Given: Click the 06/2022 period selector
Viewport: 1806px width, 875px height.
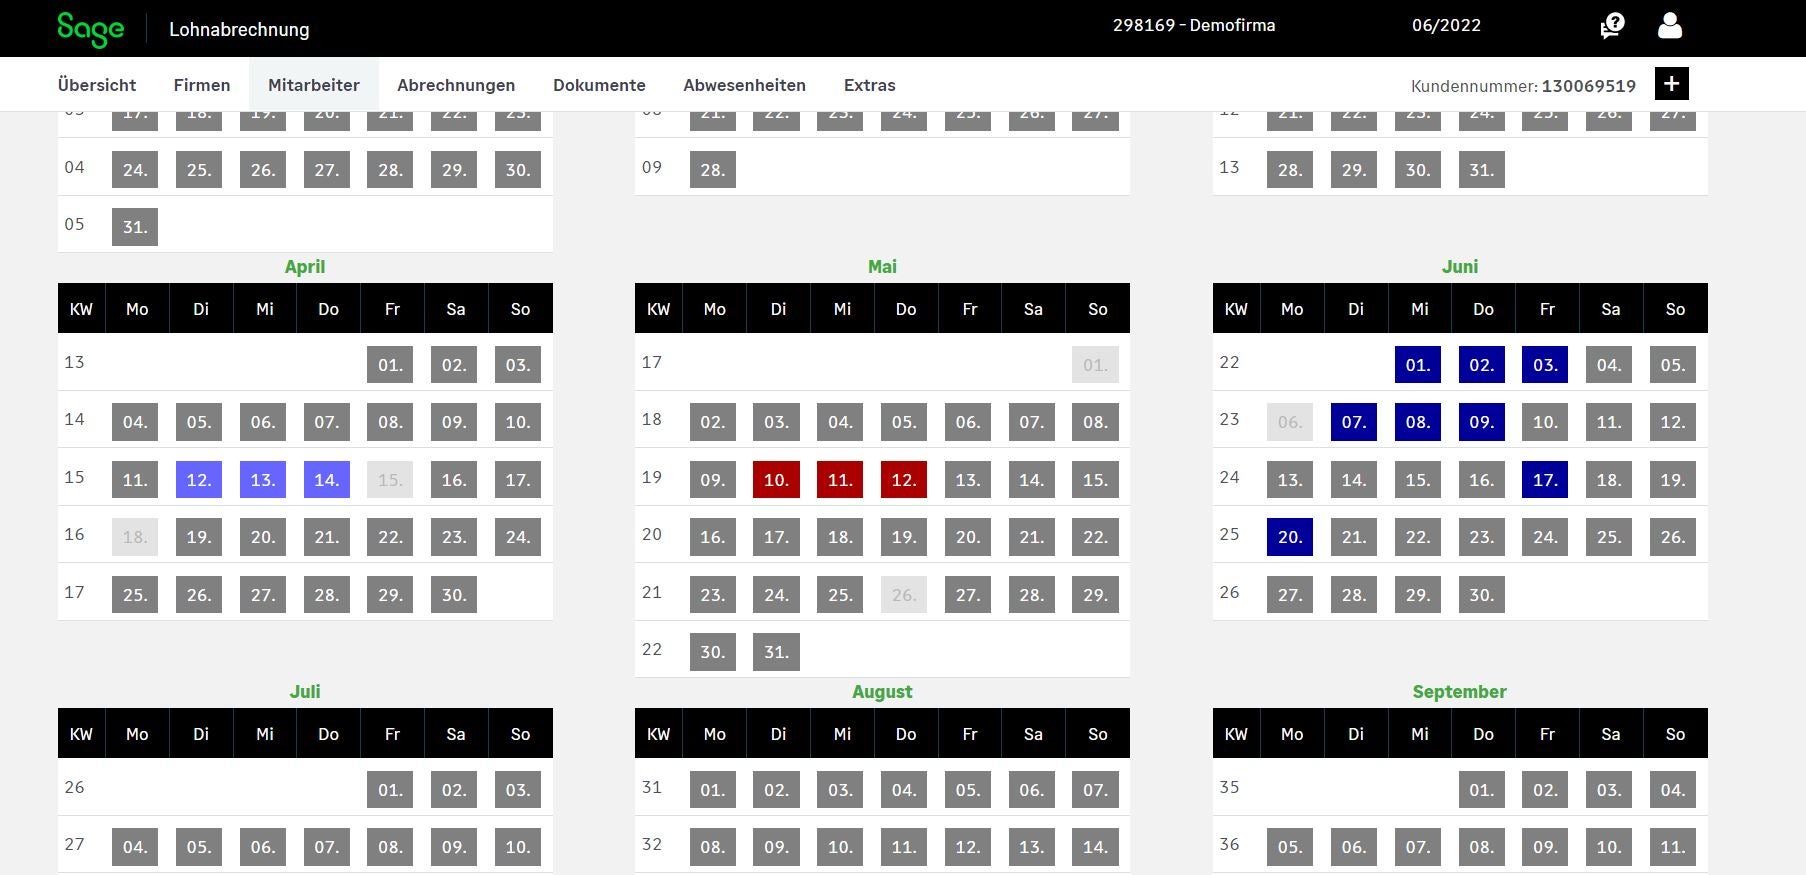Looking at the screenshot, I should tap(1446, 26).
